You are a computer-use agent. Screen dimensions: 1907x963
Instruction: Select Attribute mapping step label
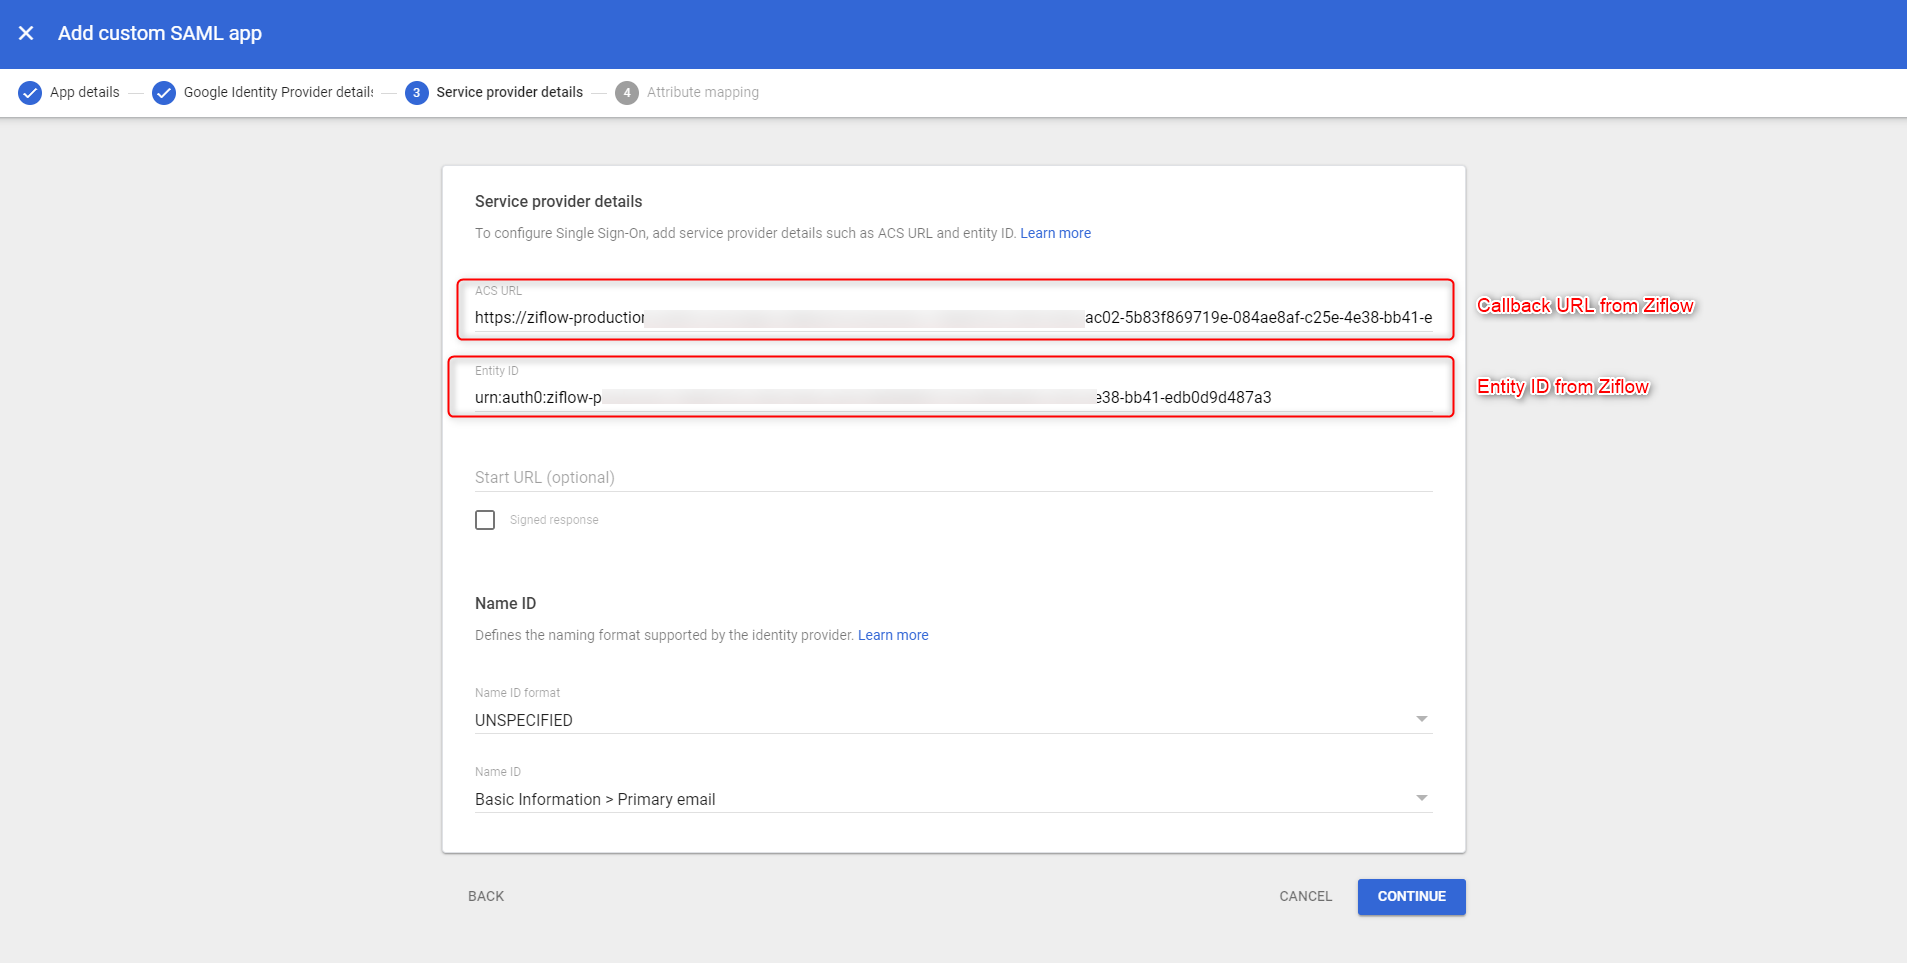[x=702, y=92]
